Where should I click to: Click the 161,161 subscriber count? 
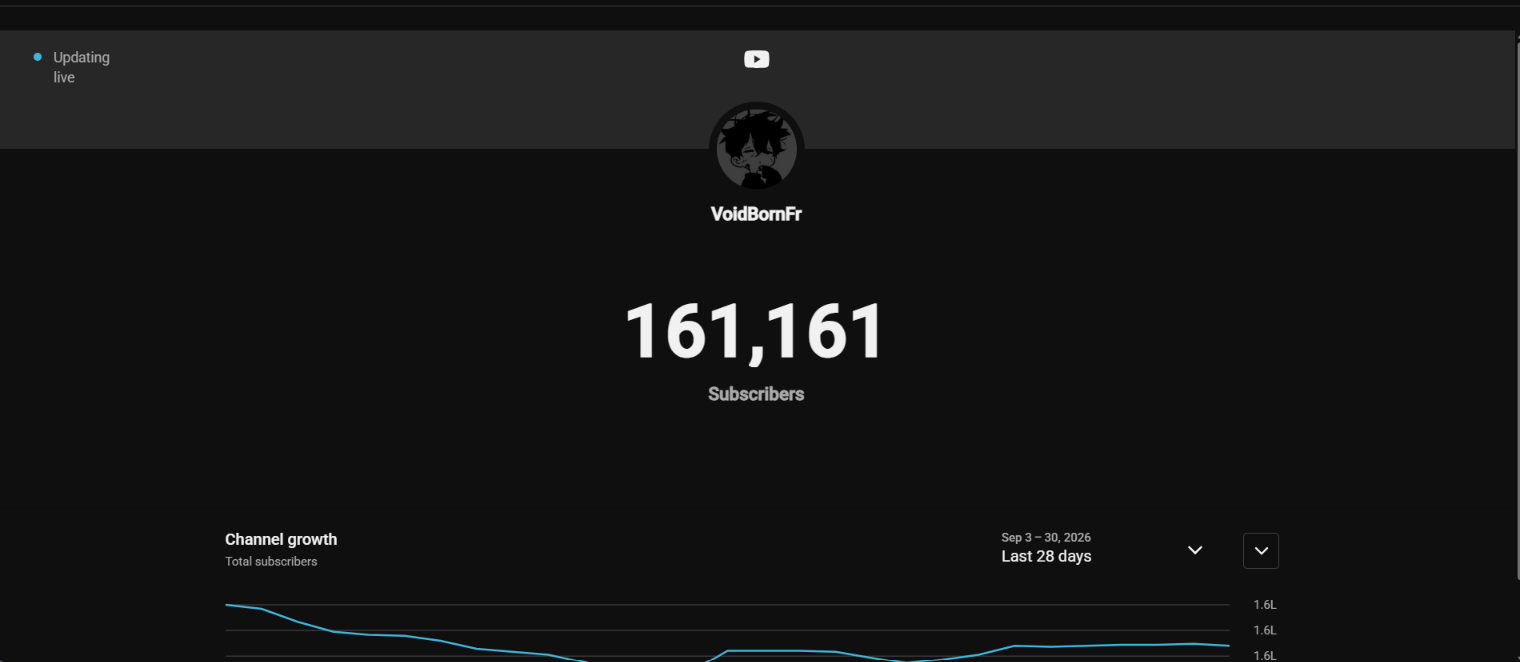[756, 332]
